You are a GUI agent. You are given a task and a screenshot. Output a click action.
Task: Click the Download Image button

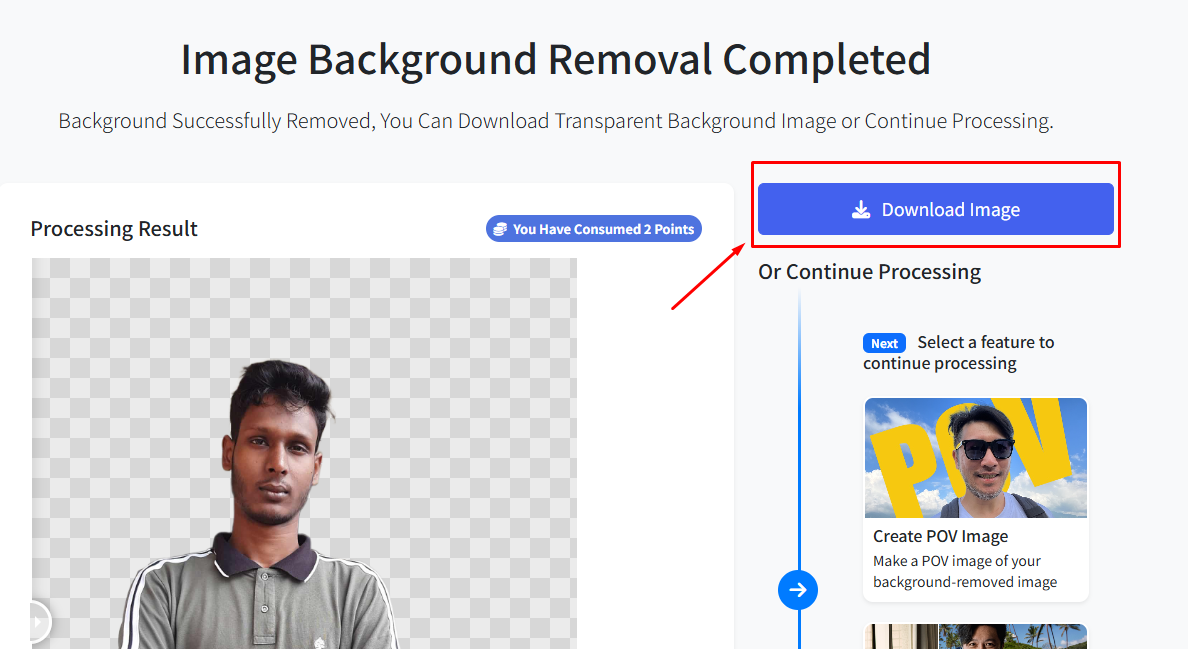935,209
